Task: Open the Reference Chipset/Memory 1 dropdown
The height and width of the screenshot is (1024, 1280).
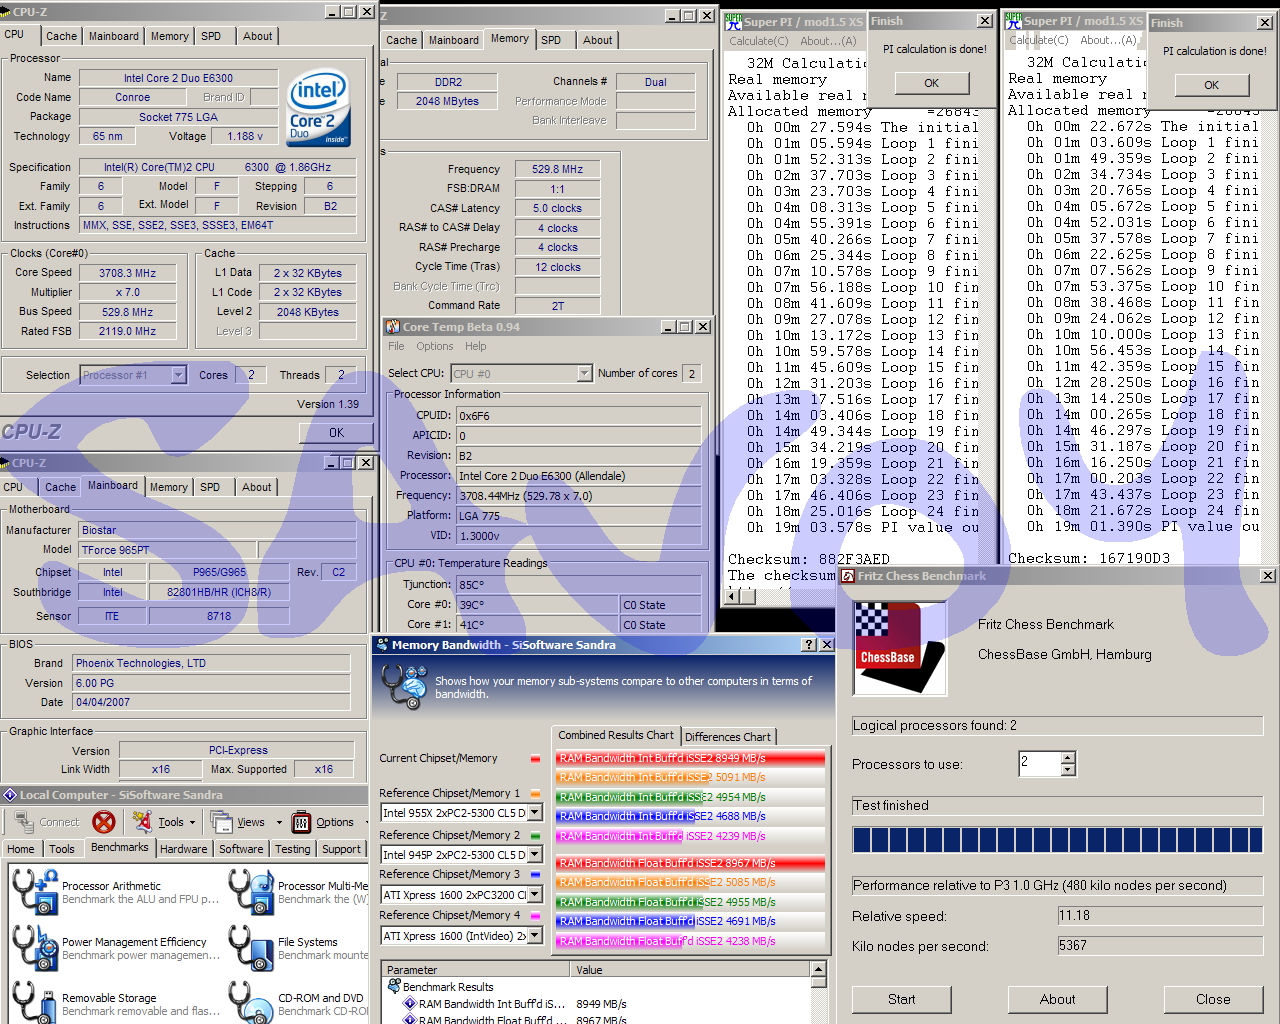Action: pos(535,813)
